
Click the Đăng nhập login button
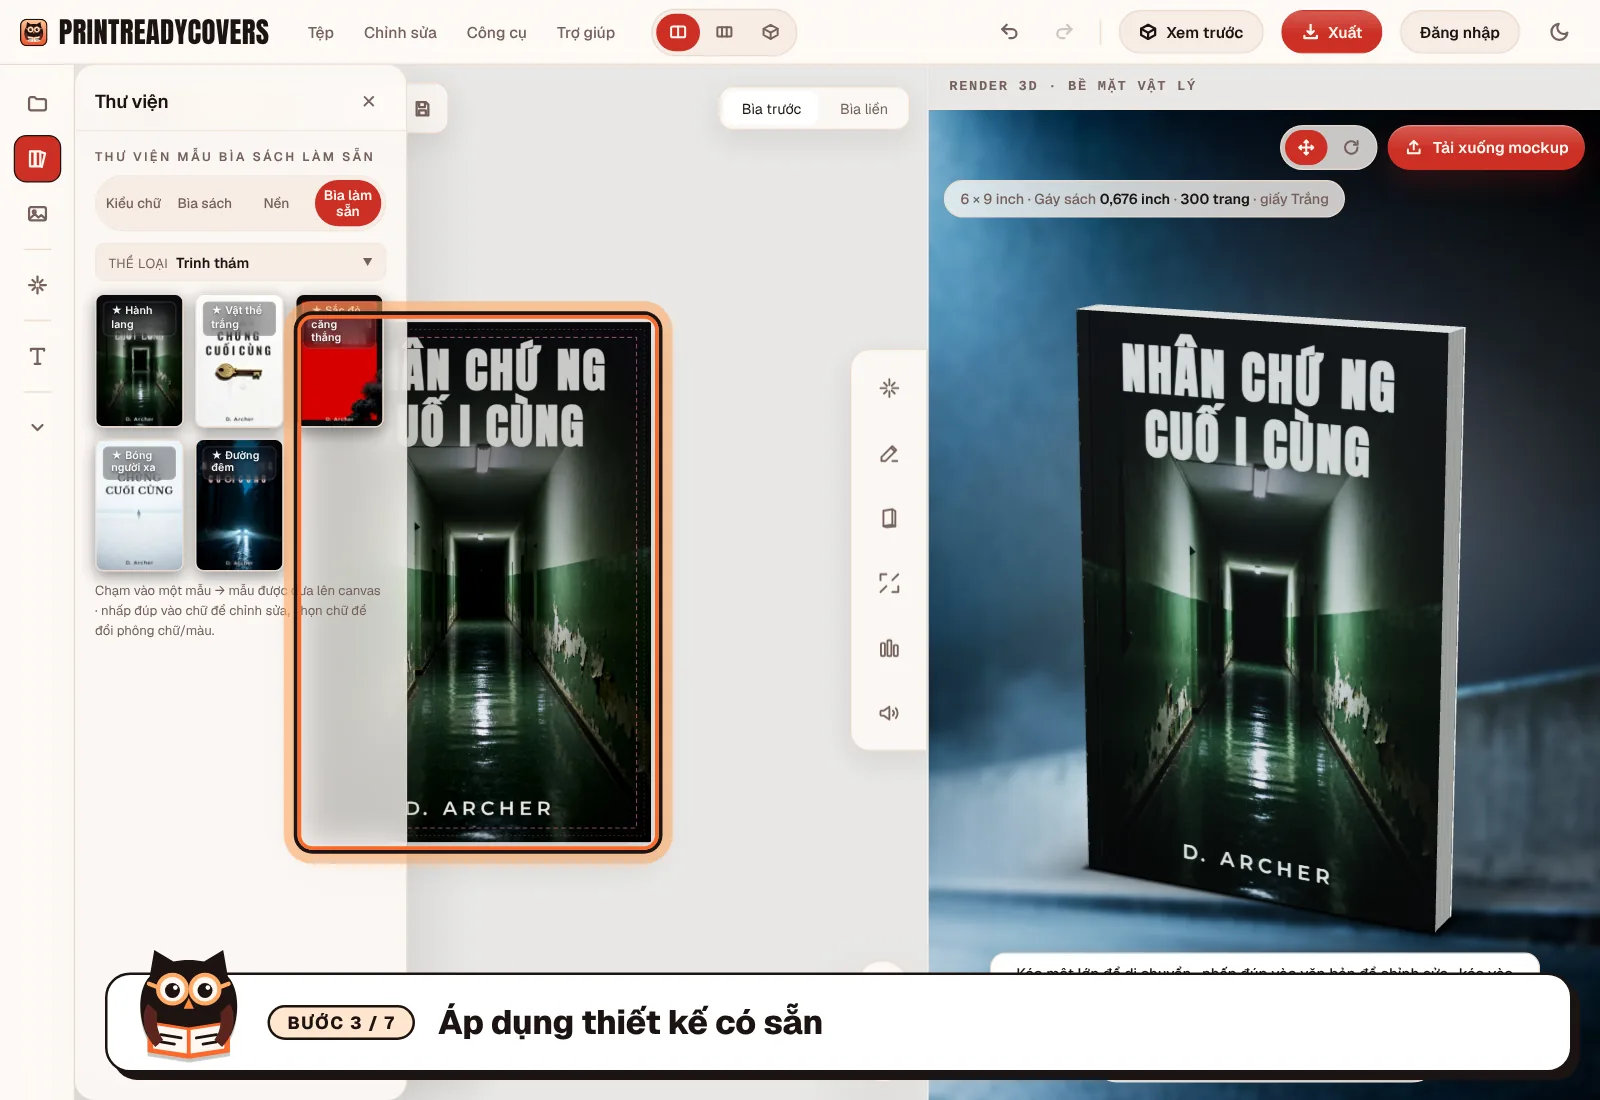point(1459,32)
